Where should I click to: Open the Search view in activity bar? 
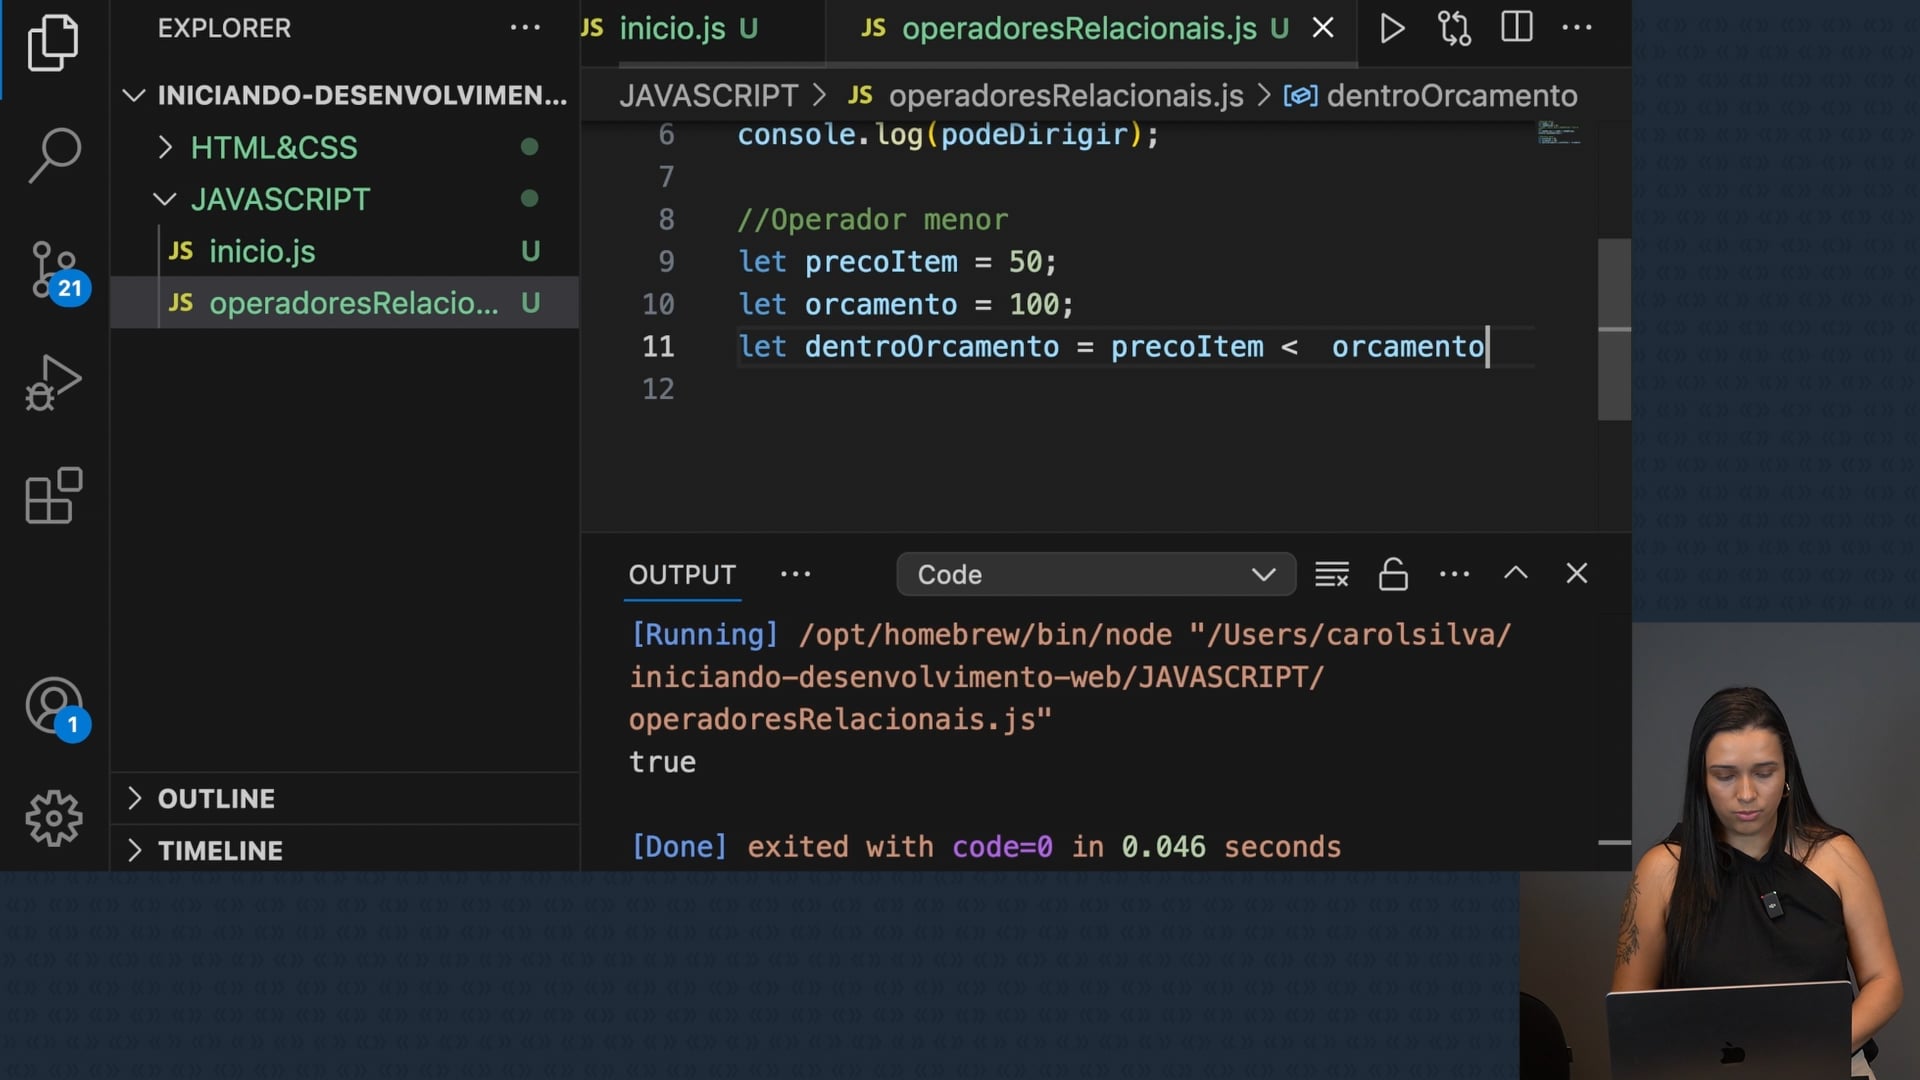tap(54, 155)
